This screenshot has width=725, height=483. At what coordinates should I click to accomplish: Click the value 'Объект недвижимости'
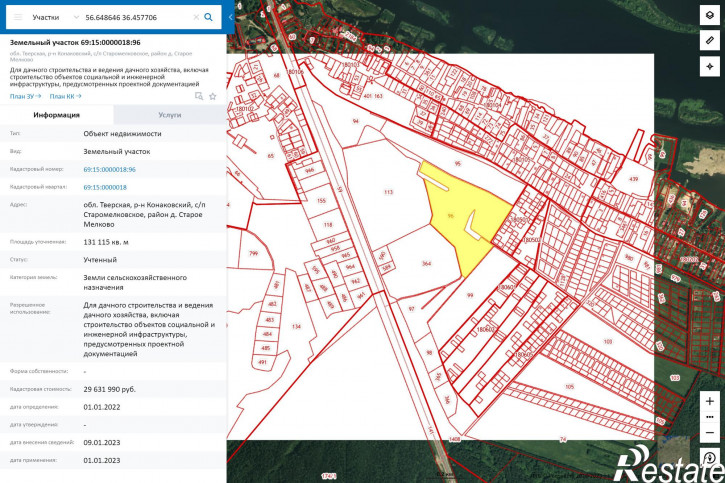coord(122,134)
